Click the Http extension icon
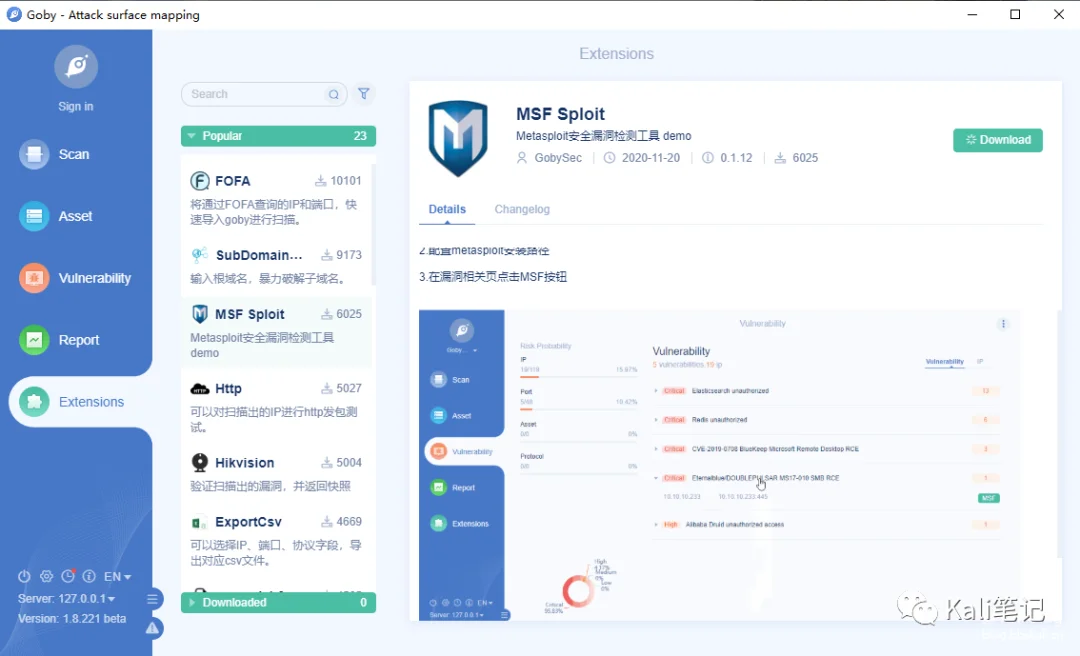The width and height of the screenshot is (1080, 656). pyautogui.click(x=200, y=389)
